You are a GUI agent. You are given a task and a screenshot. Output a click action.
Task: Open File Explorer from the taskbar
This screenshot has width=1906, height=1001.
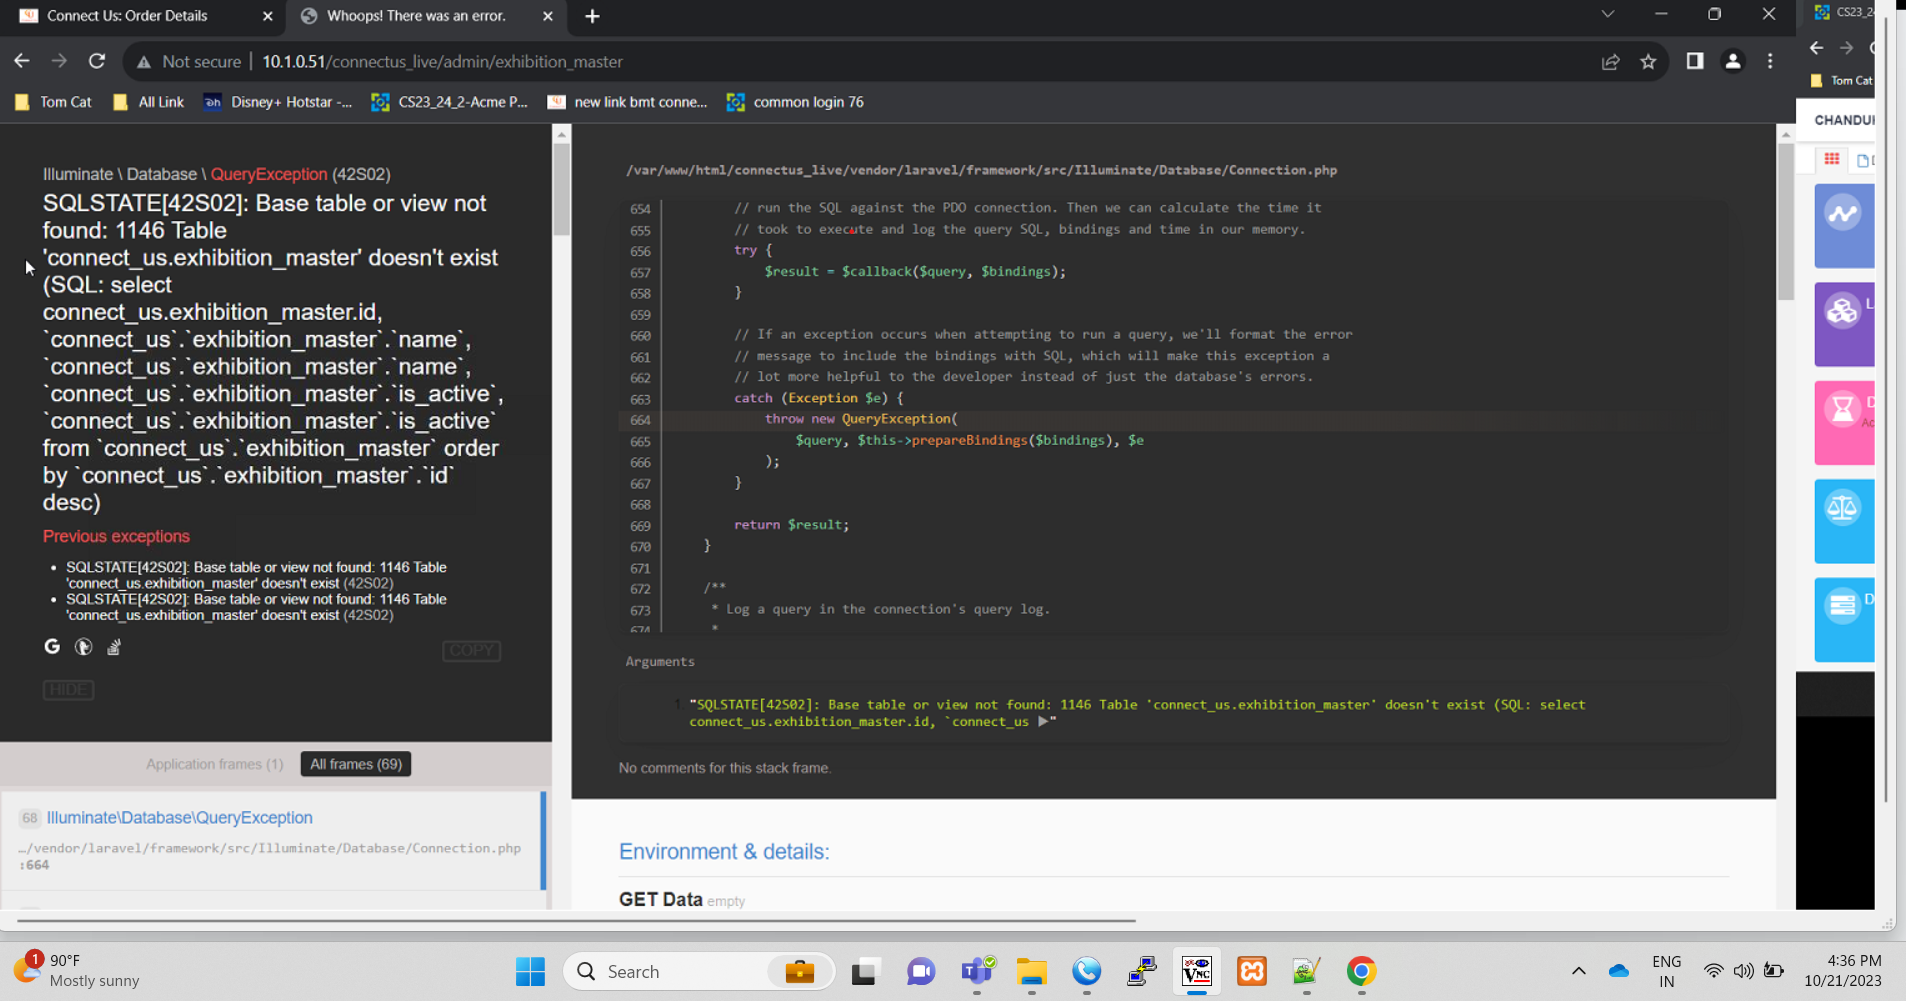click(x=1032, y=971)
